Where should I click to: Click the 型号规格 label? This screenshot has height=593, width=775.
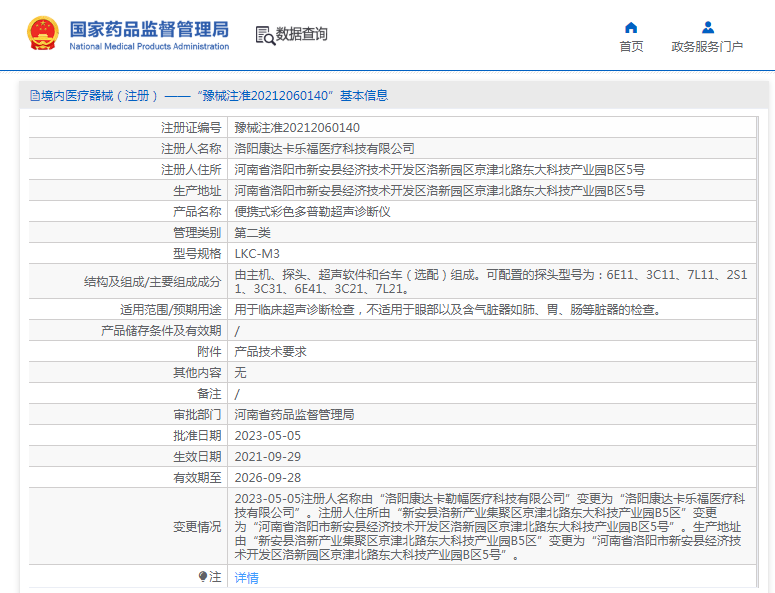point(197,254)
